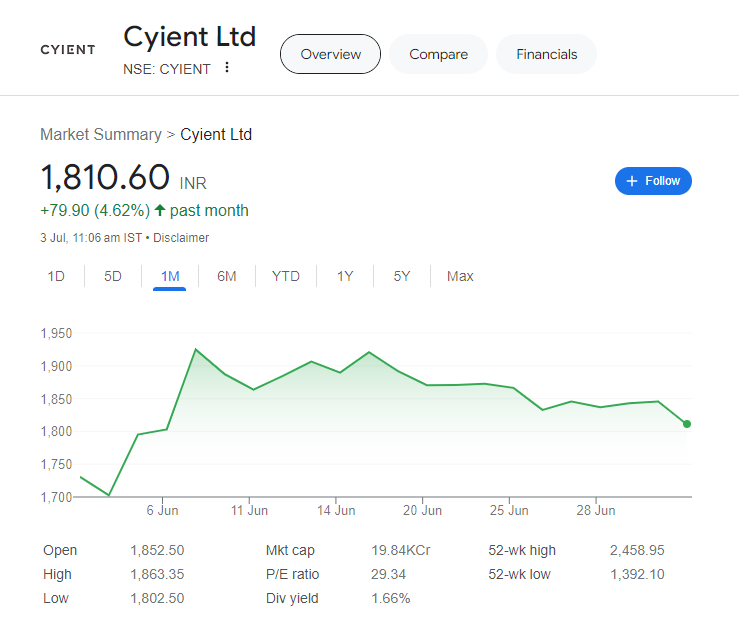
Task: Click the green endpoint dot on the chart
Action: click(687, 424)
